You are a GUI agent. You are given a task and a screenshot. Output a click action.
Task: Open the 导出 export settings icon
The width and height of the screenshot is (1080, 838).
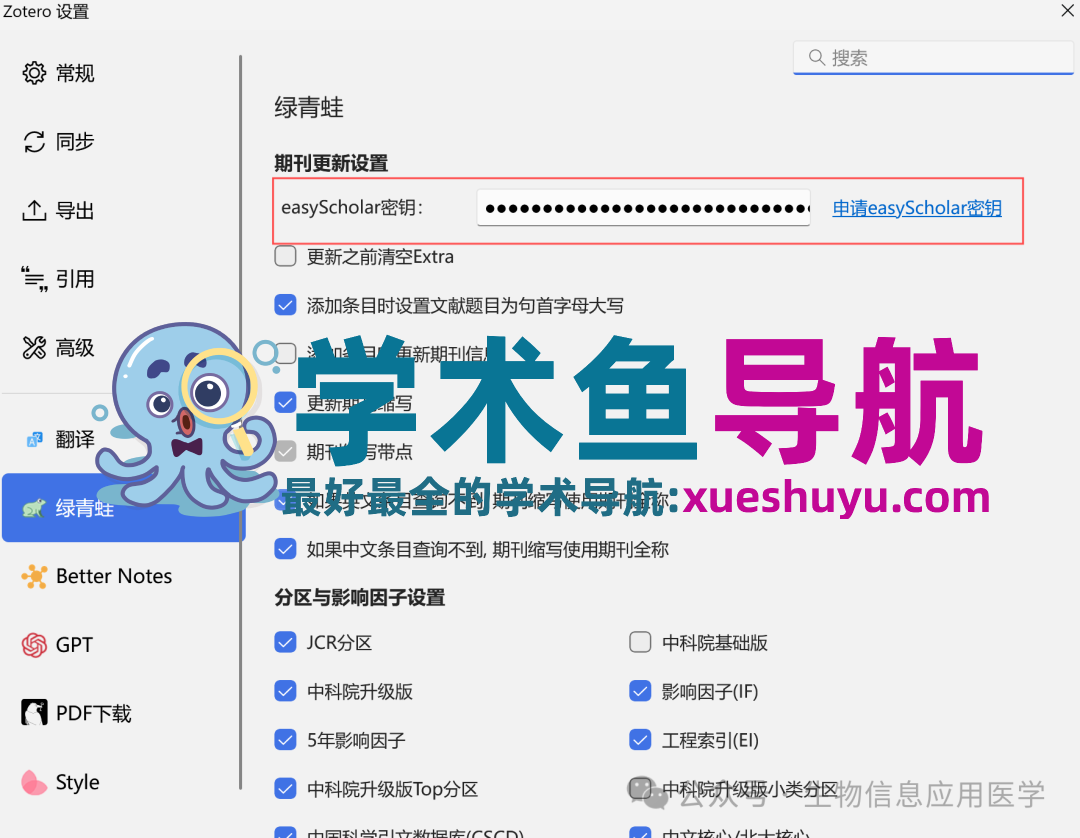click(x=34, y=211)
